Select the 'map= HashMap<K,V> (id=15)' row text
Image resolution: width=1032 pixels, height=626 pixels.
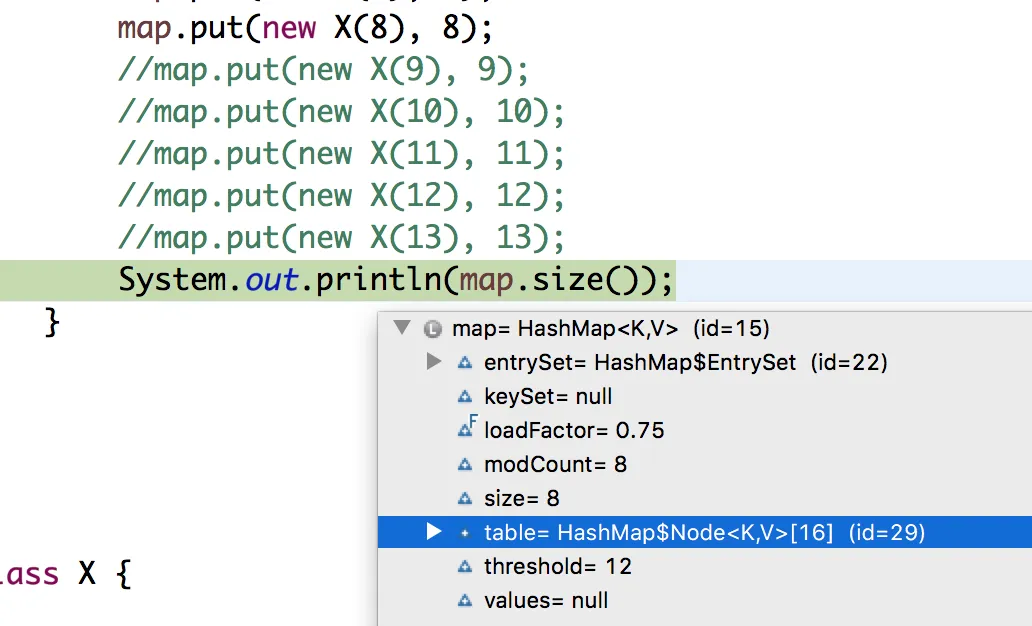click(x=611, y=328)
